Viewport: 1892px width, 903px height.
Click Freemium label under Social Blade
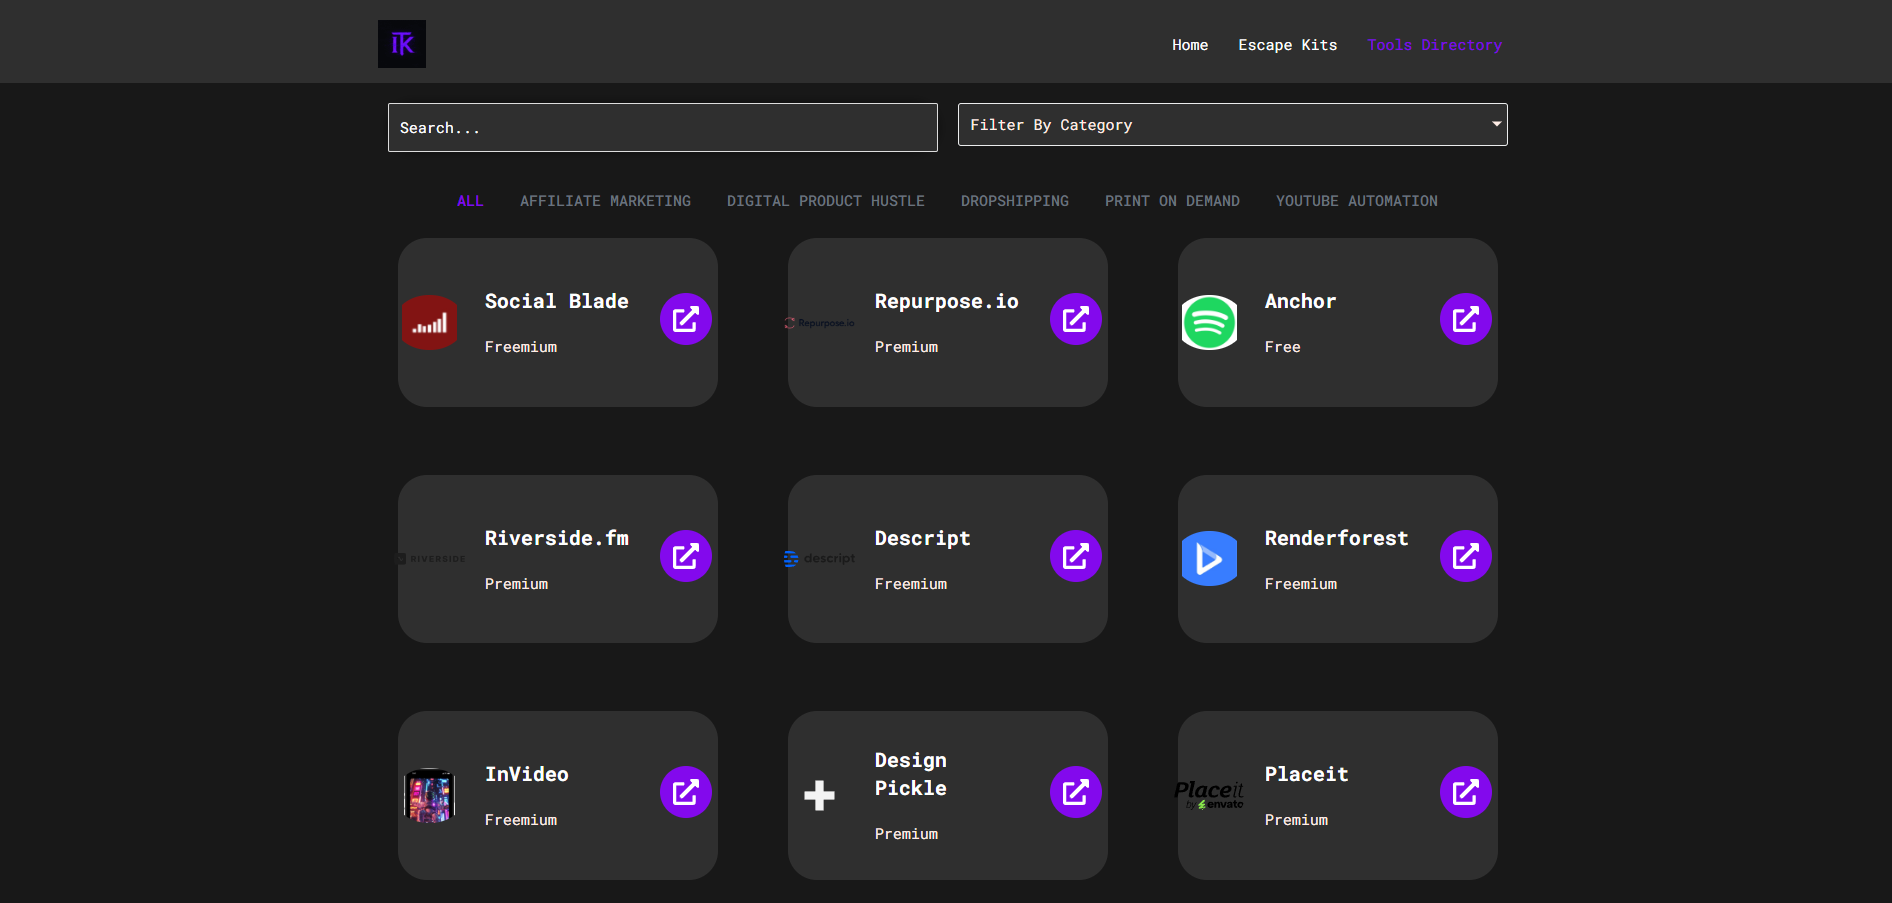click(x=521, y=347)
